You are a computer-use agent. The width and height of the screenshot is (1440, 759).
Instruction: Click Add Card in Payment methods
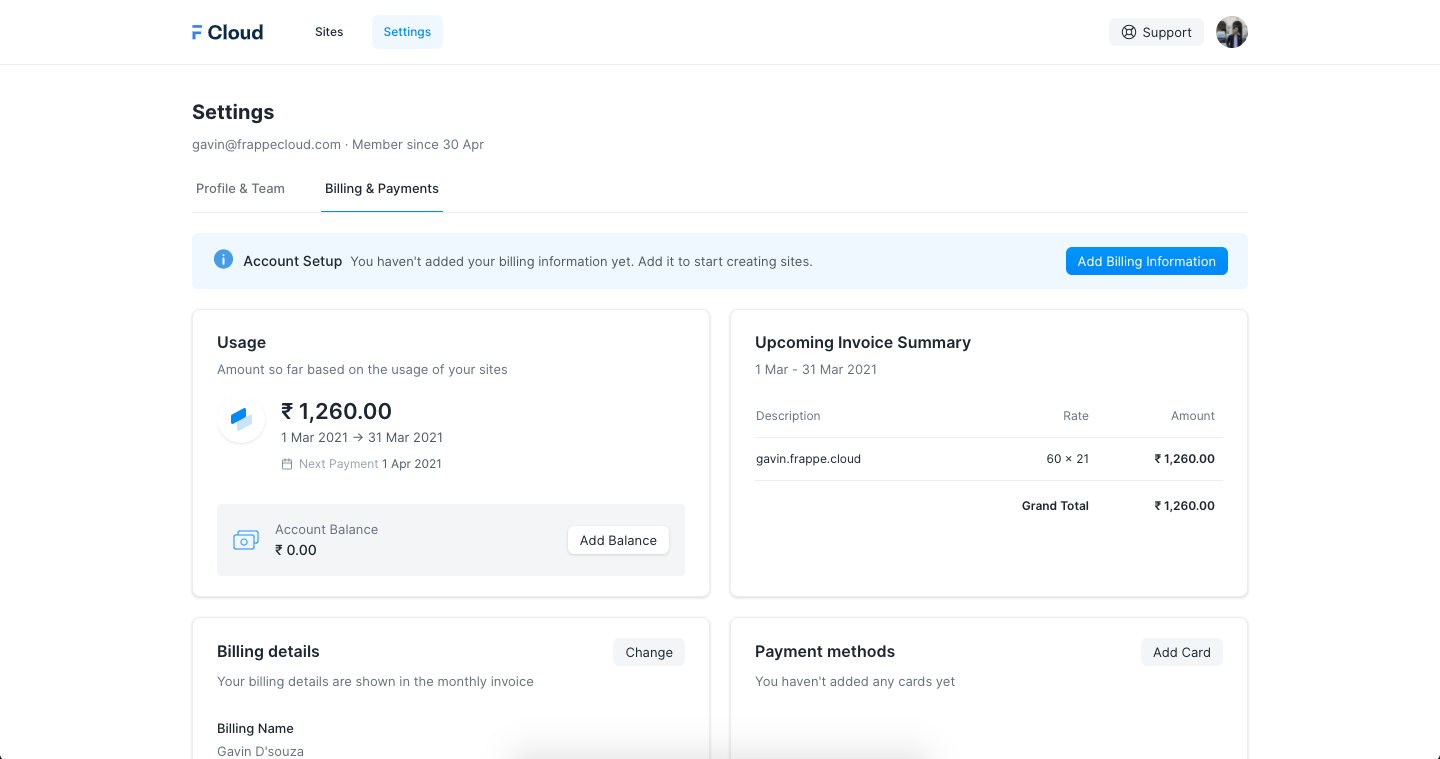[x=1181, y=652]
